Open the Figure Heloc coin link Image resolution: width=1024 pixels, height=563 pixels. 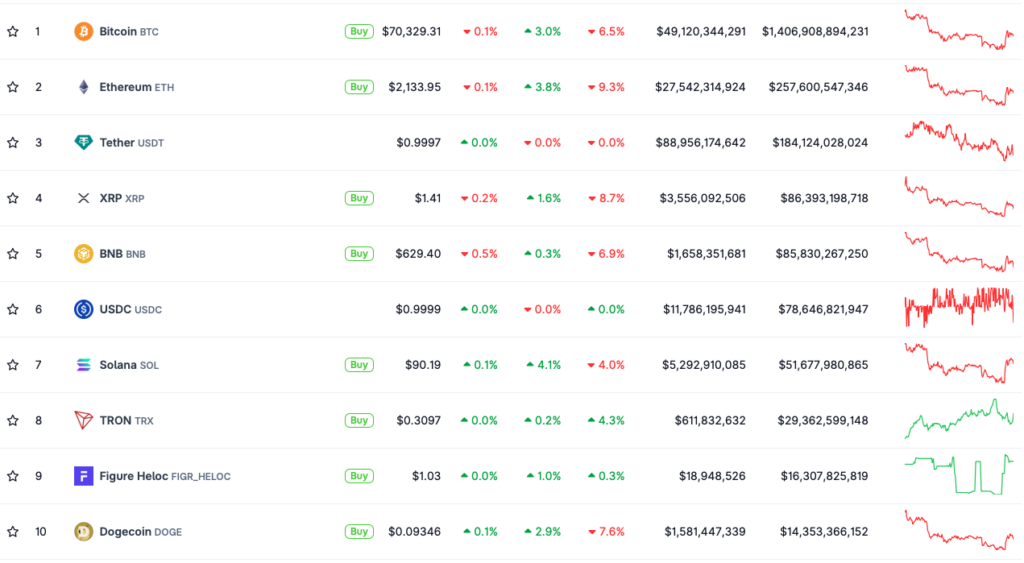coord(164,476)
